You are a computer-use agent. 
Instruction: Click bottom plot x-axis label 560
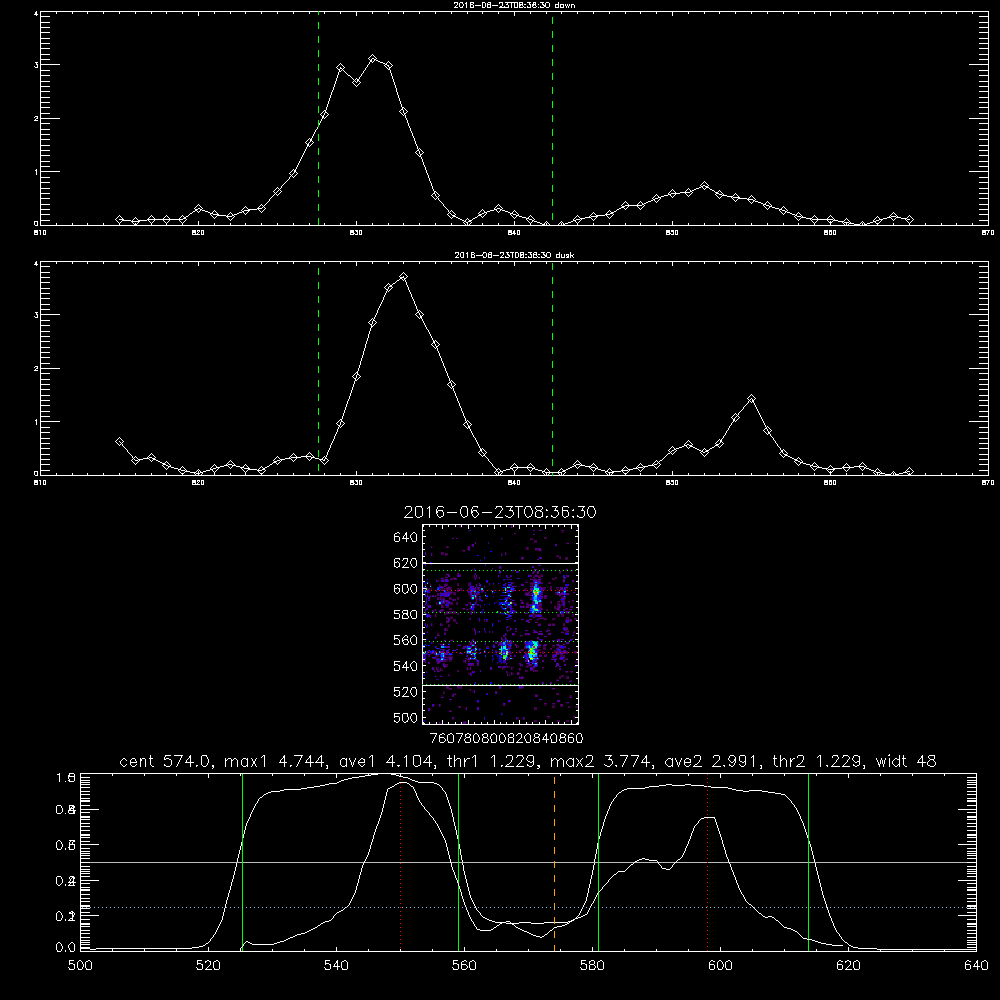tap(464, 966)
